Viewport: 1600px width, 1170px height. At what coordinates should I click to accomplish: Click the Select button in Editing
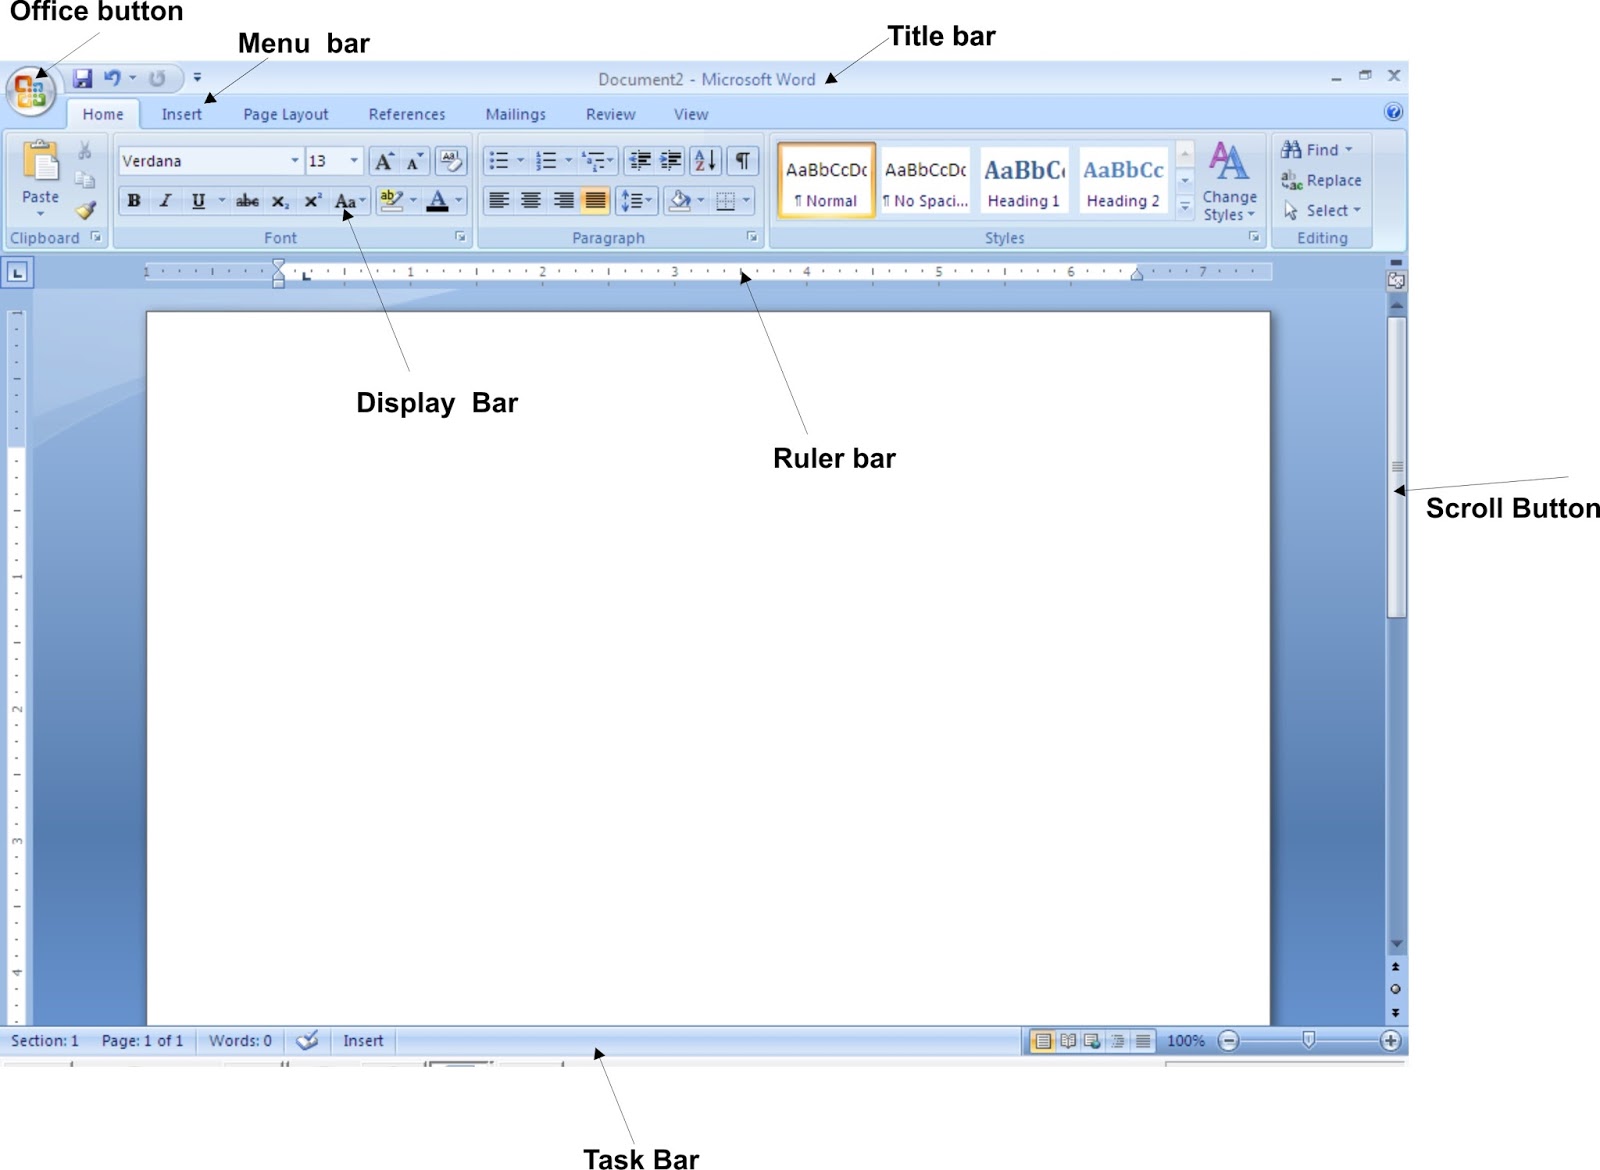[1322, 210]
